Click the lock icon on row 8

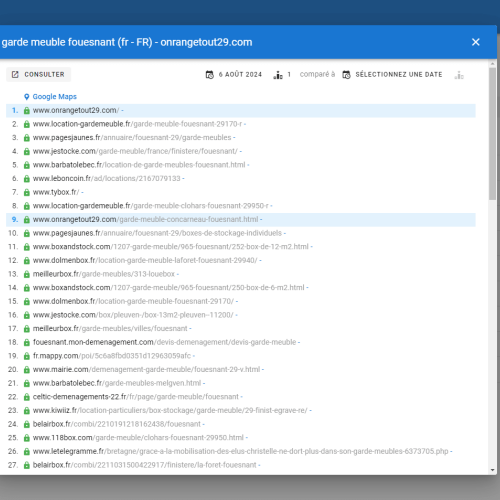(27, 206)
